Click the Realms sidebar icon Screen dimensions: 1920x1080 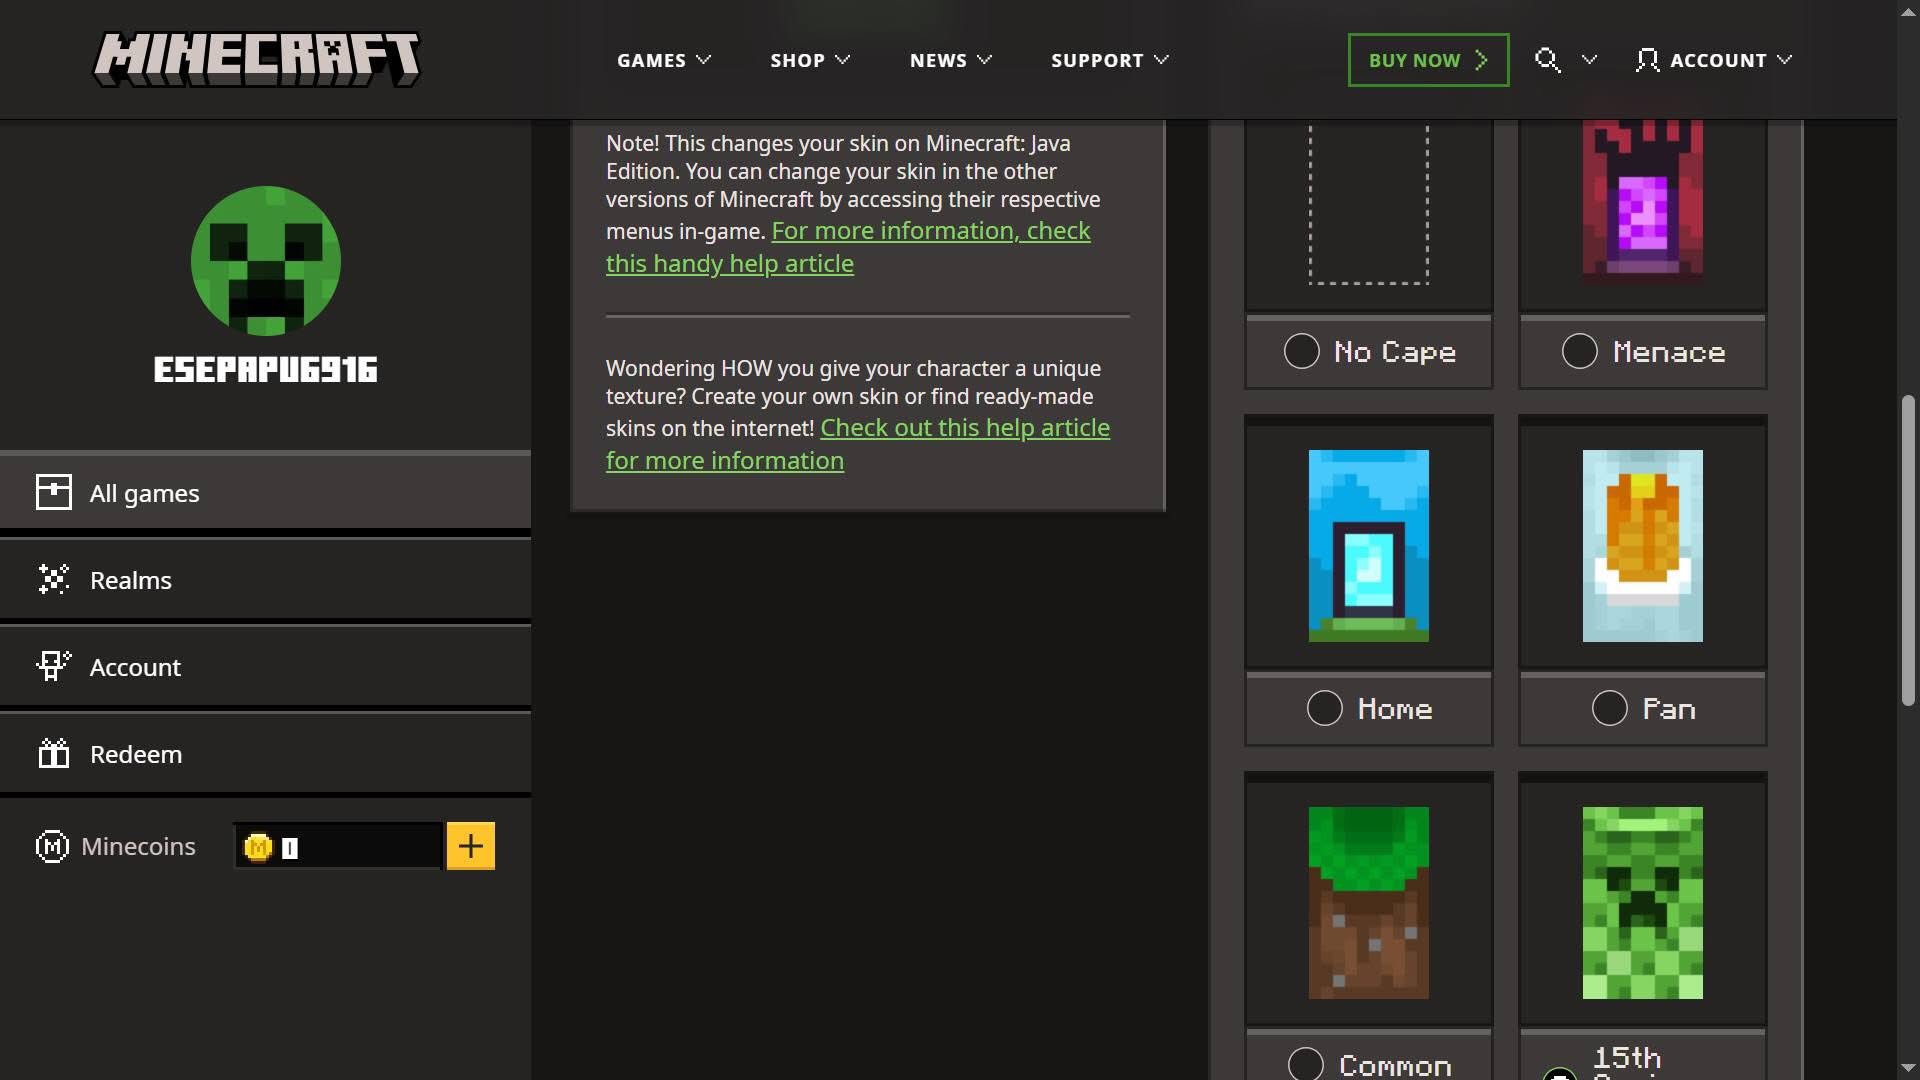(x=54, y=579)
